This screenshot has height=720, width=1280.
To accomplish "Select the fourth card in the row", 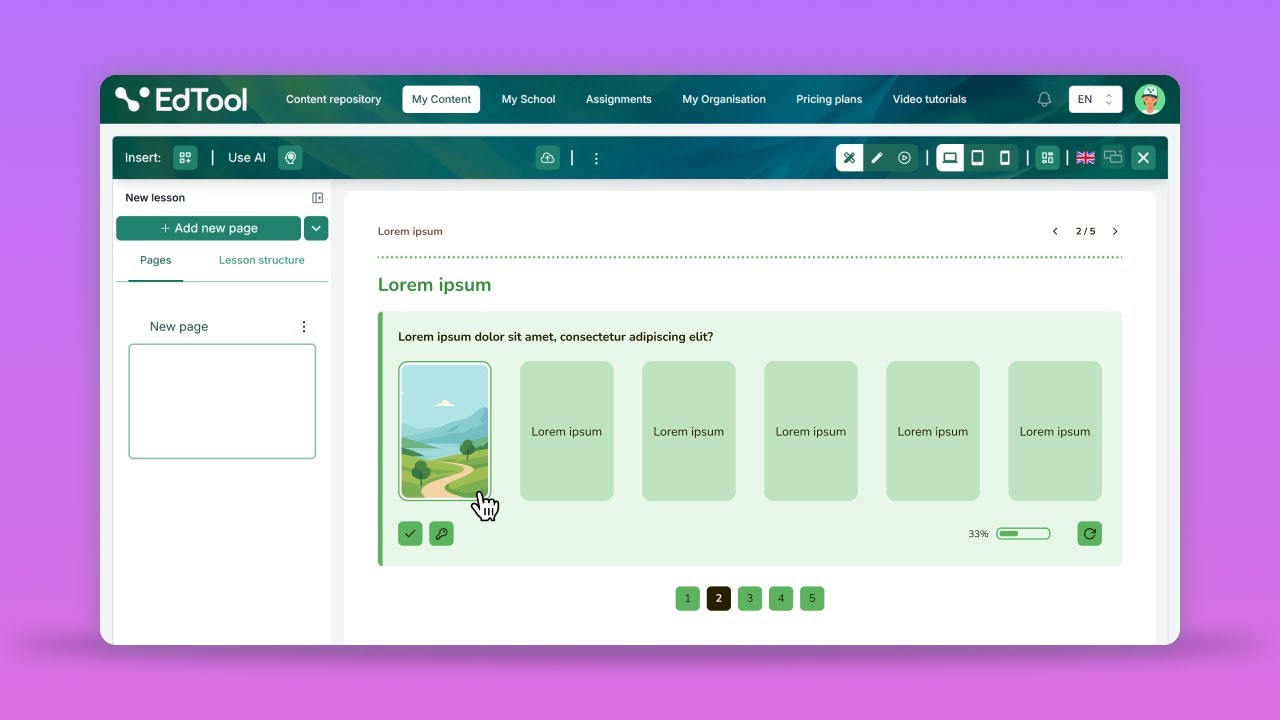I will 811,431.
